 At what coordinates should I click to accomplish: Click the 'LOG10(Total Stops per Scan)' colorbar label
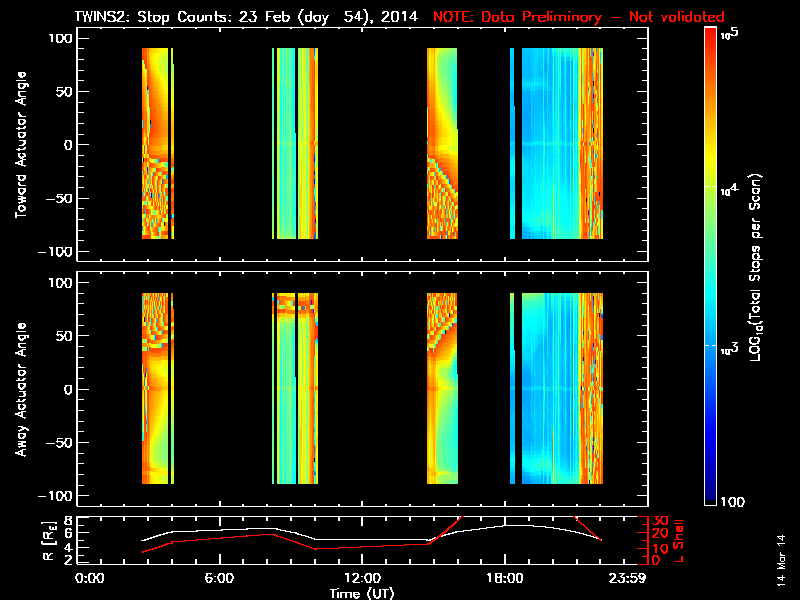(x=756, y=267)
